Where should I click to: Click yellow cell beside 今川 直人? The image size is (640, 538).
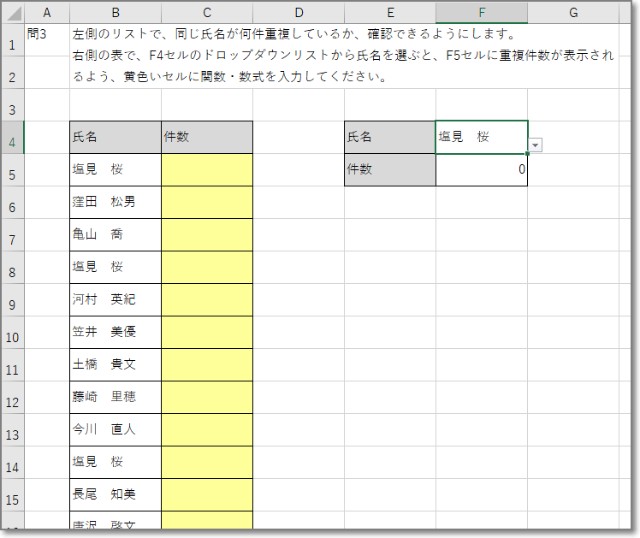coord(206,430)
